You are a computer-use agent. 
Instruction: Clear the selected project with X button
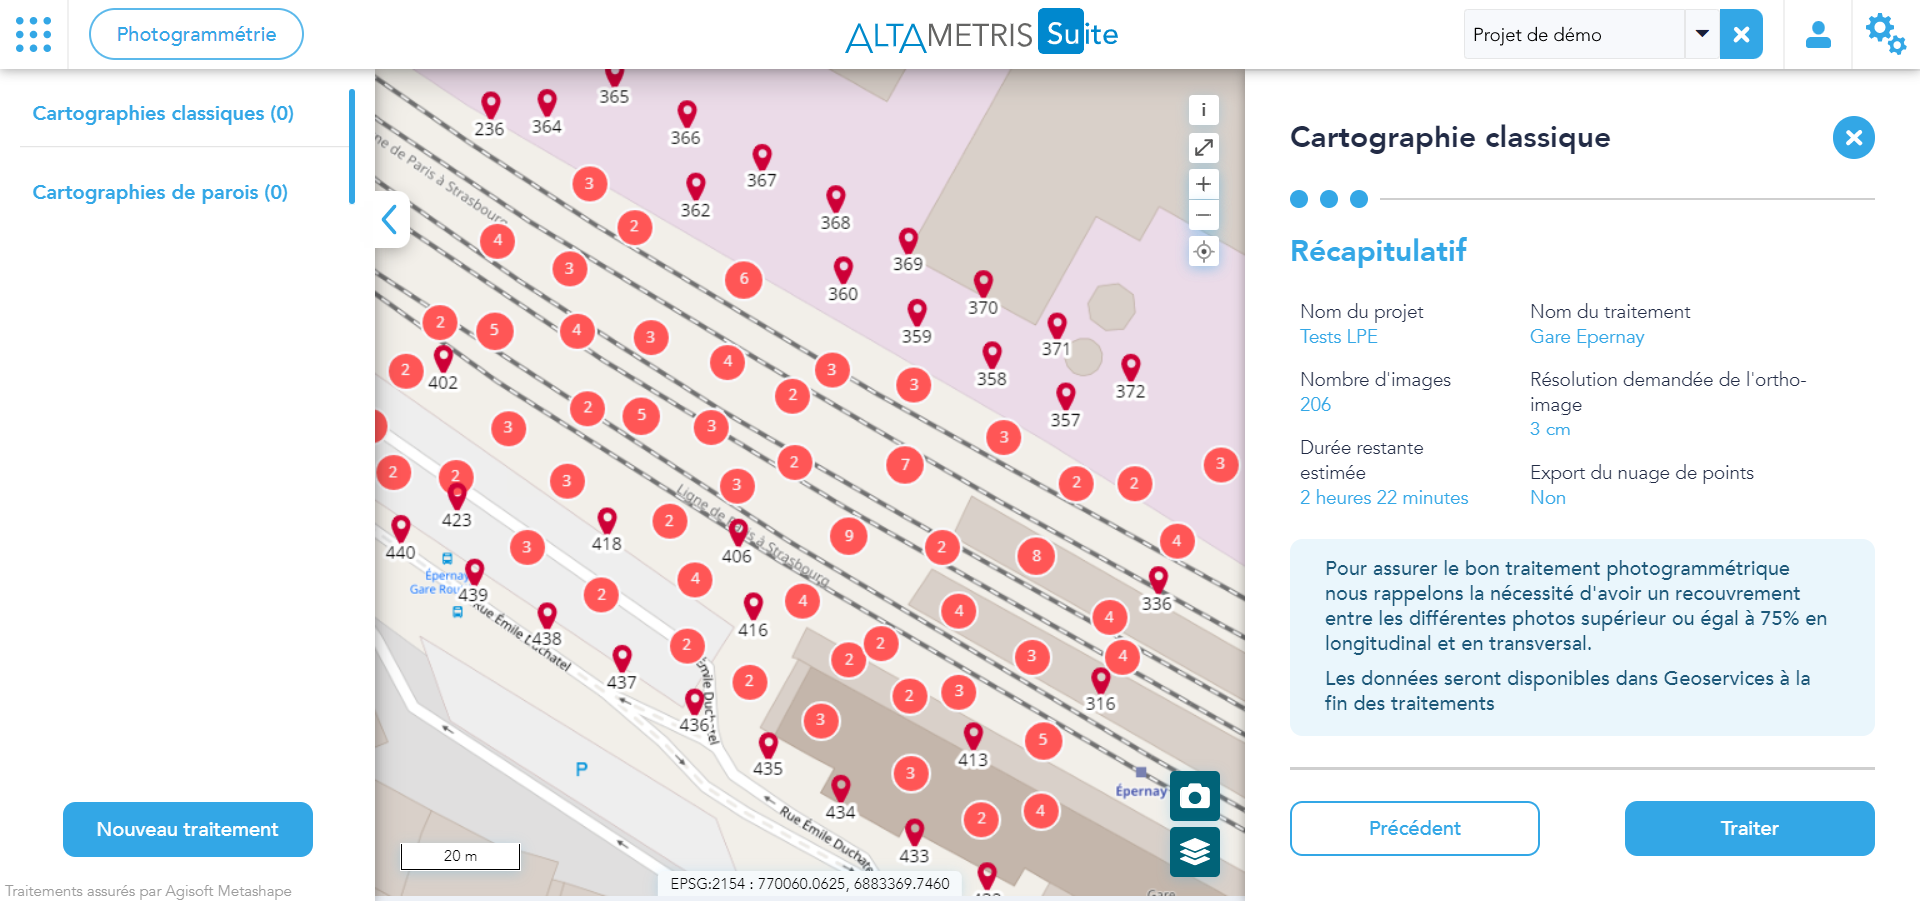1740,35
